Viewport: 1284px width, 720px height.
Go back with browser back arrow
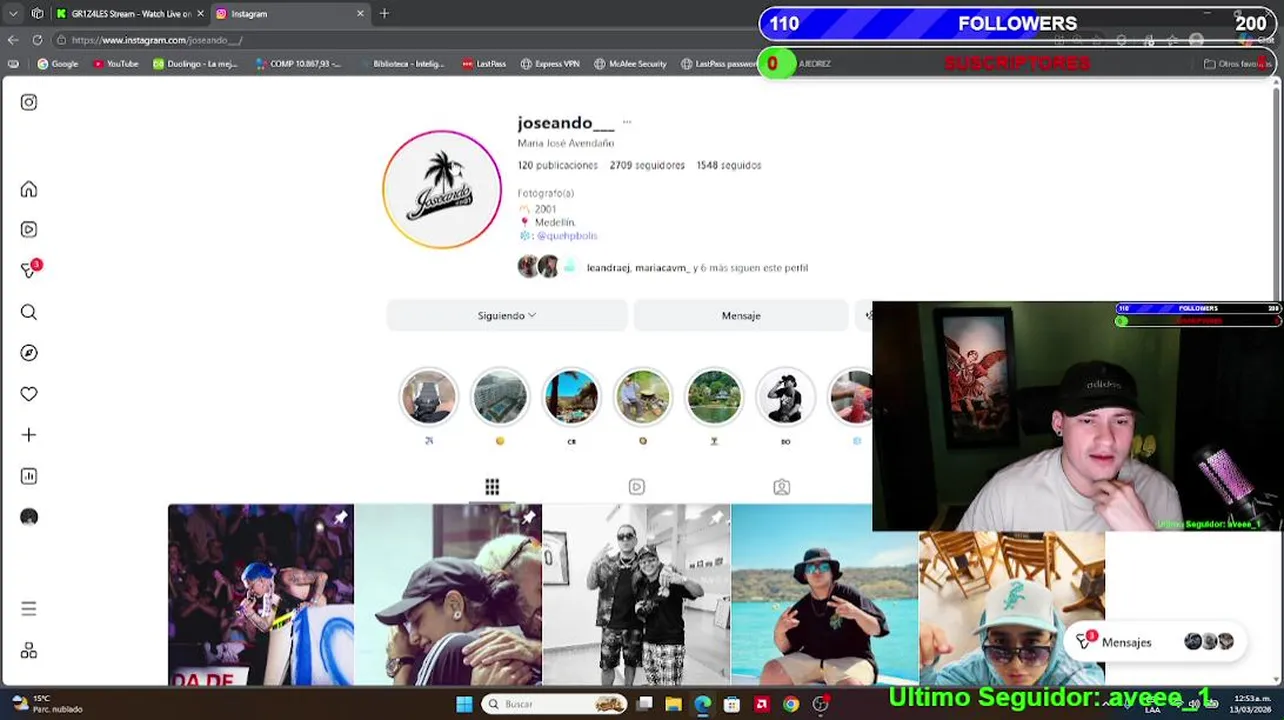13,40
